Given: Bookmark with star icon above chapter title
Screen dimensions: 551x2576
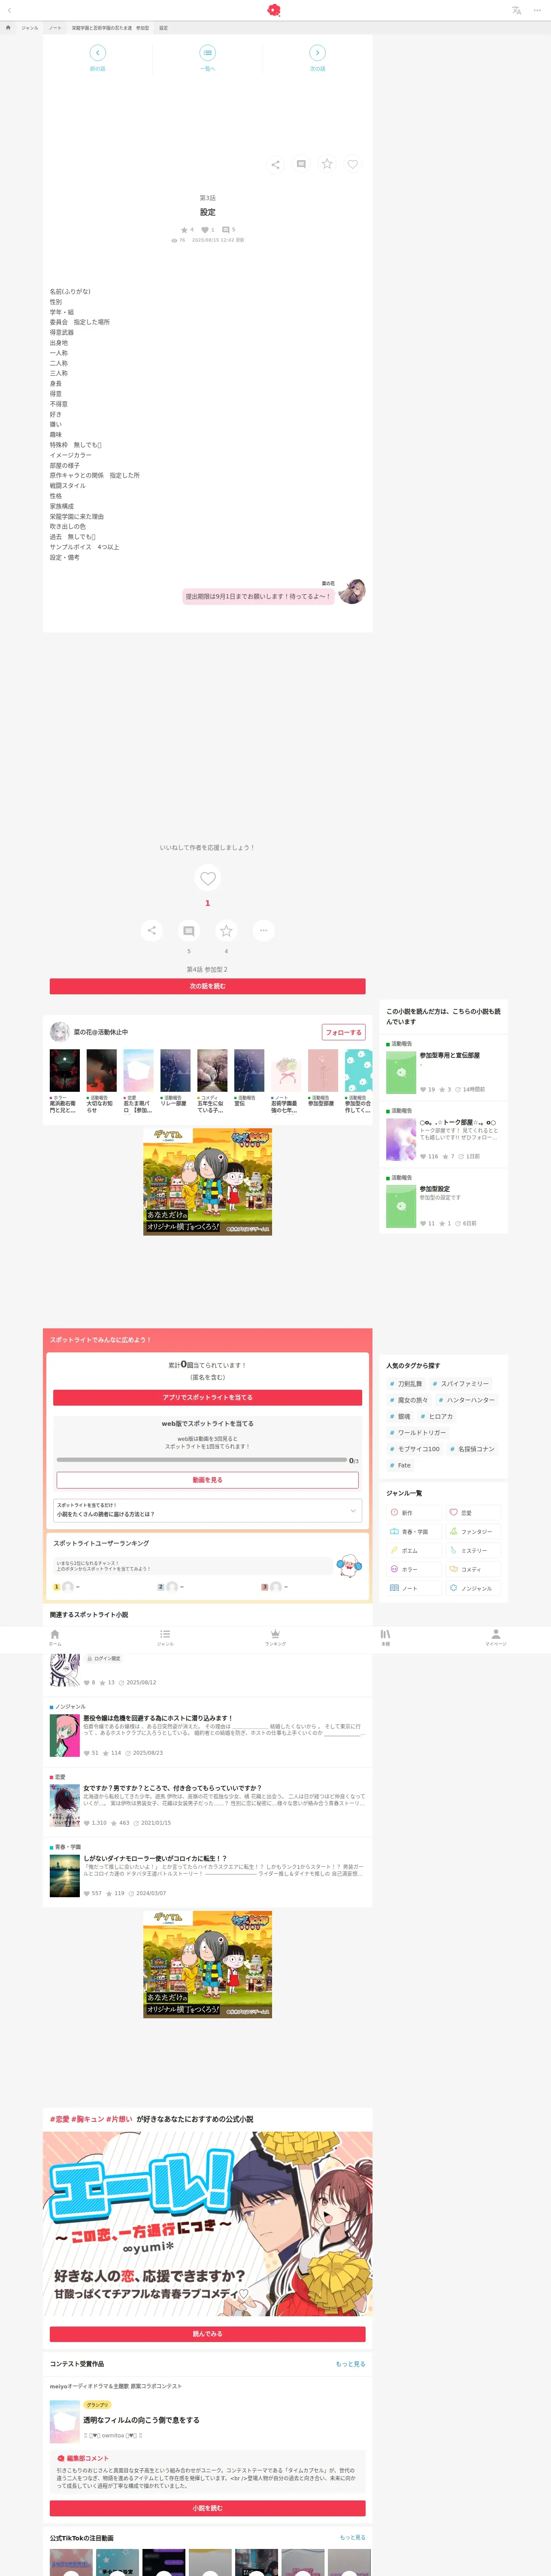Looking at the screenshot, I should 327,164.
